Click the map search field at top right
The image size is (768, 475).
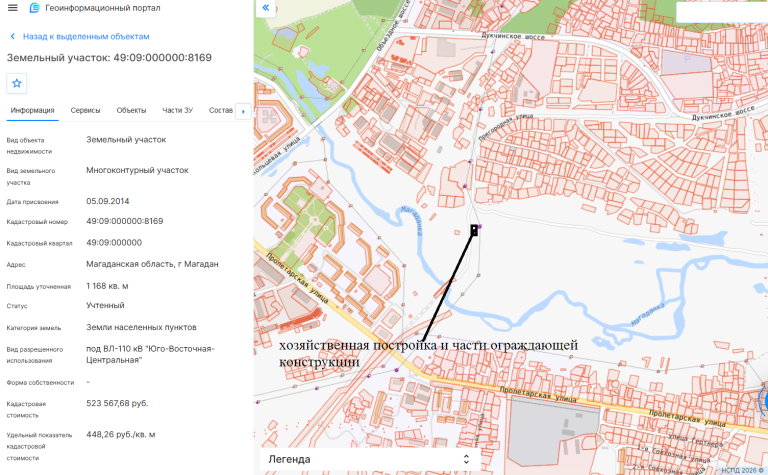721,12
